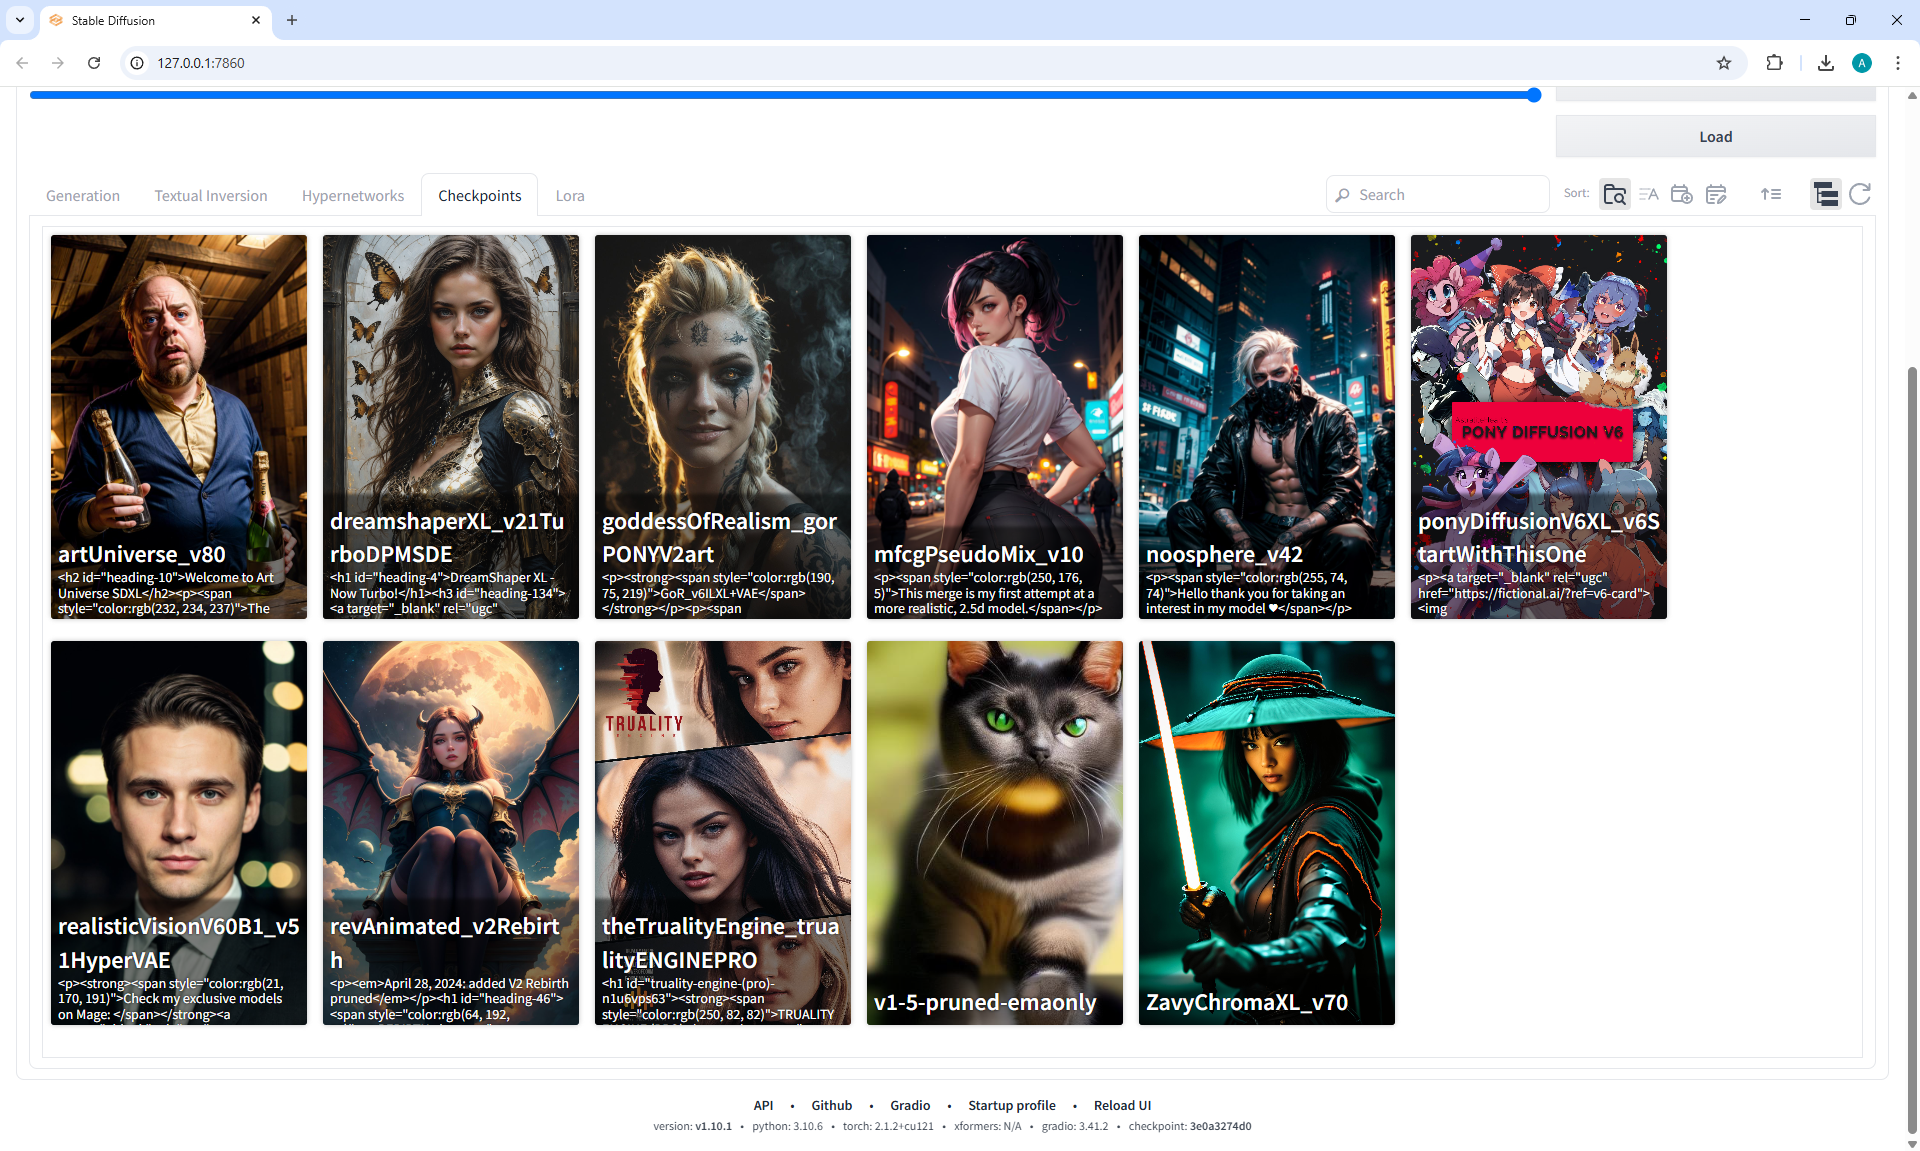Open the browser extensions puzzle icon
Image resolution: width=1920 pixels, height=1151 pixels.
[x=1774, y=63]
